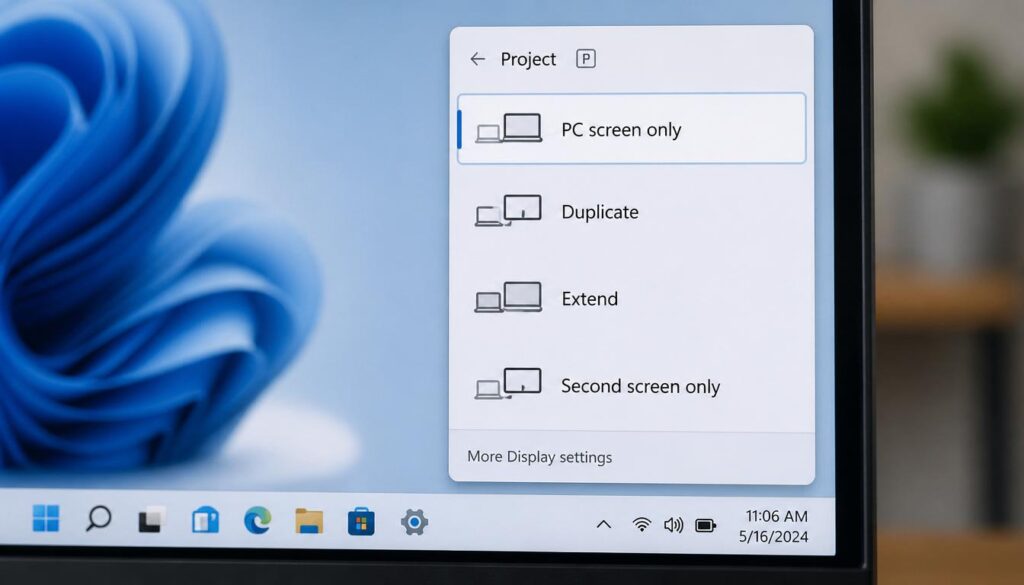Choose the Duplicate projection mode
The width and height of the screenshot is (1024, 585).
(x=632, y=212)
